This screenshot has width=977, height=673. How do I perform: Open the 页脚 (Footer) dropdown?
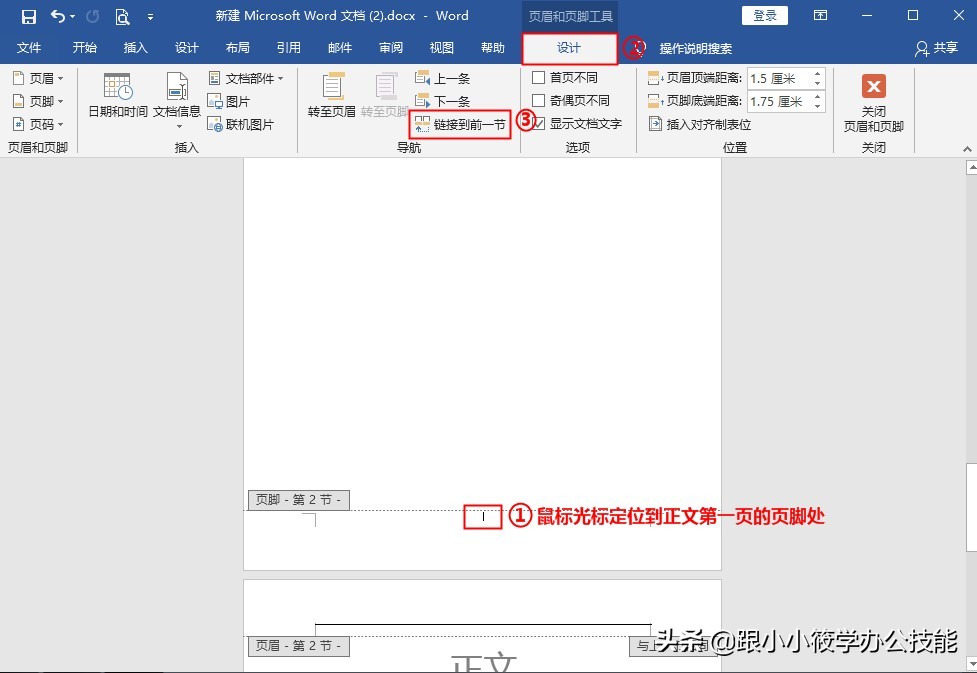pos(38,100)
